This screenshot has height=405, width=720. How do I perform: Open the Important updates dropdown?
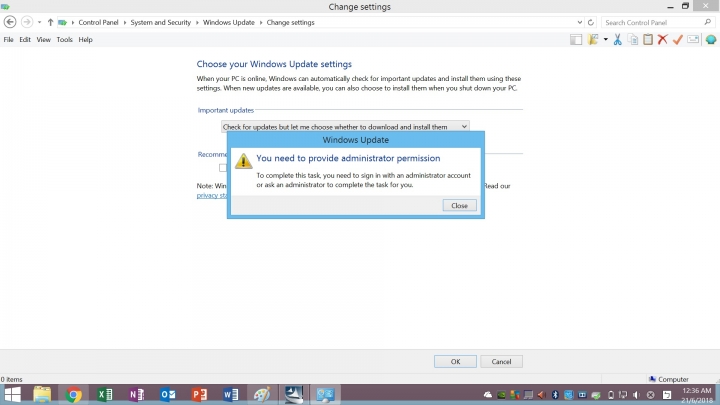point(345,126)
